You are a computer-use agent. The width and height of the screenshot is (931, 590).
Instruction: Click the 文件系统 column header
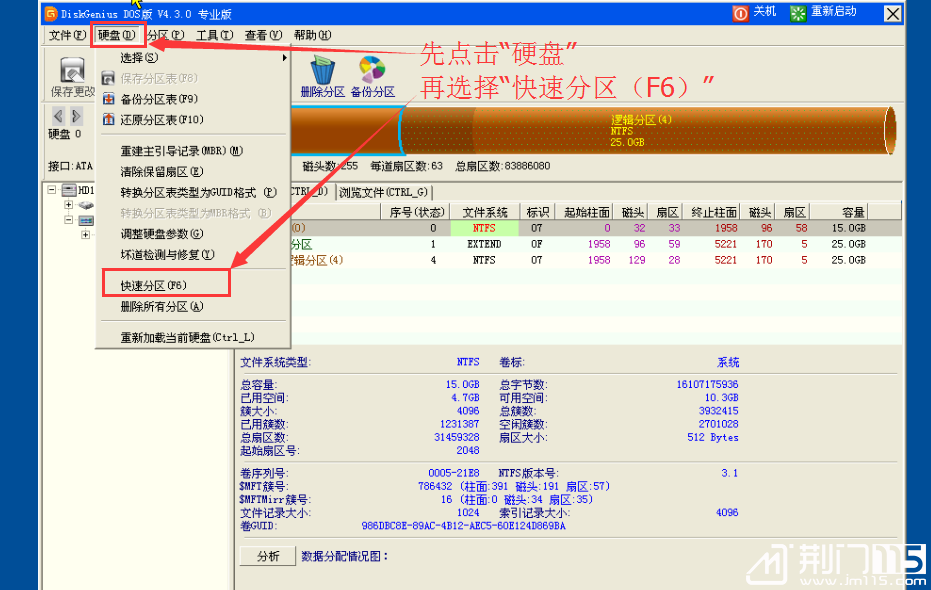(484, 212)
